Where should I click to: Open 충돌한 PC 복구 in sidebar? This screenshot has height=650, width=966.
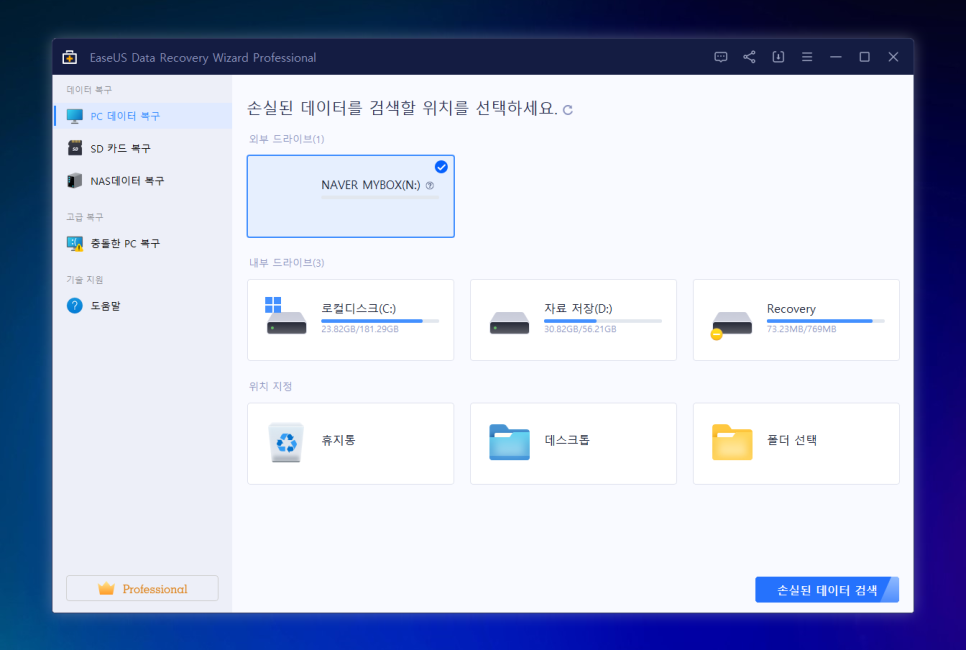click(x=143, y=243)
